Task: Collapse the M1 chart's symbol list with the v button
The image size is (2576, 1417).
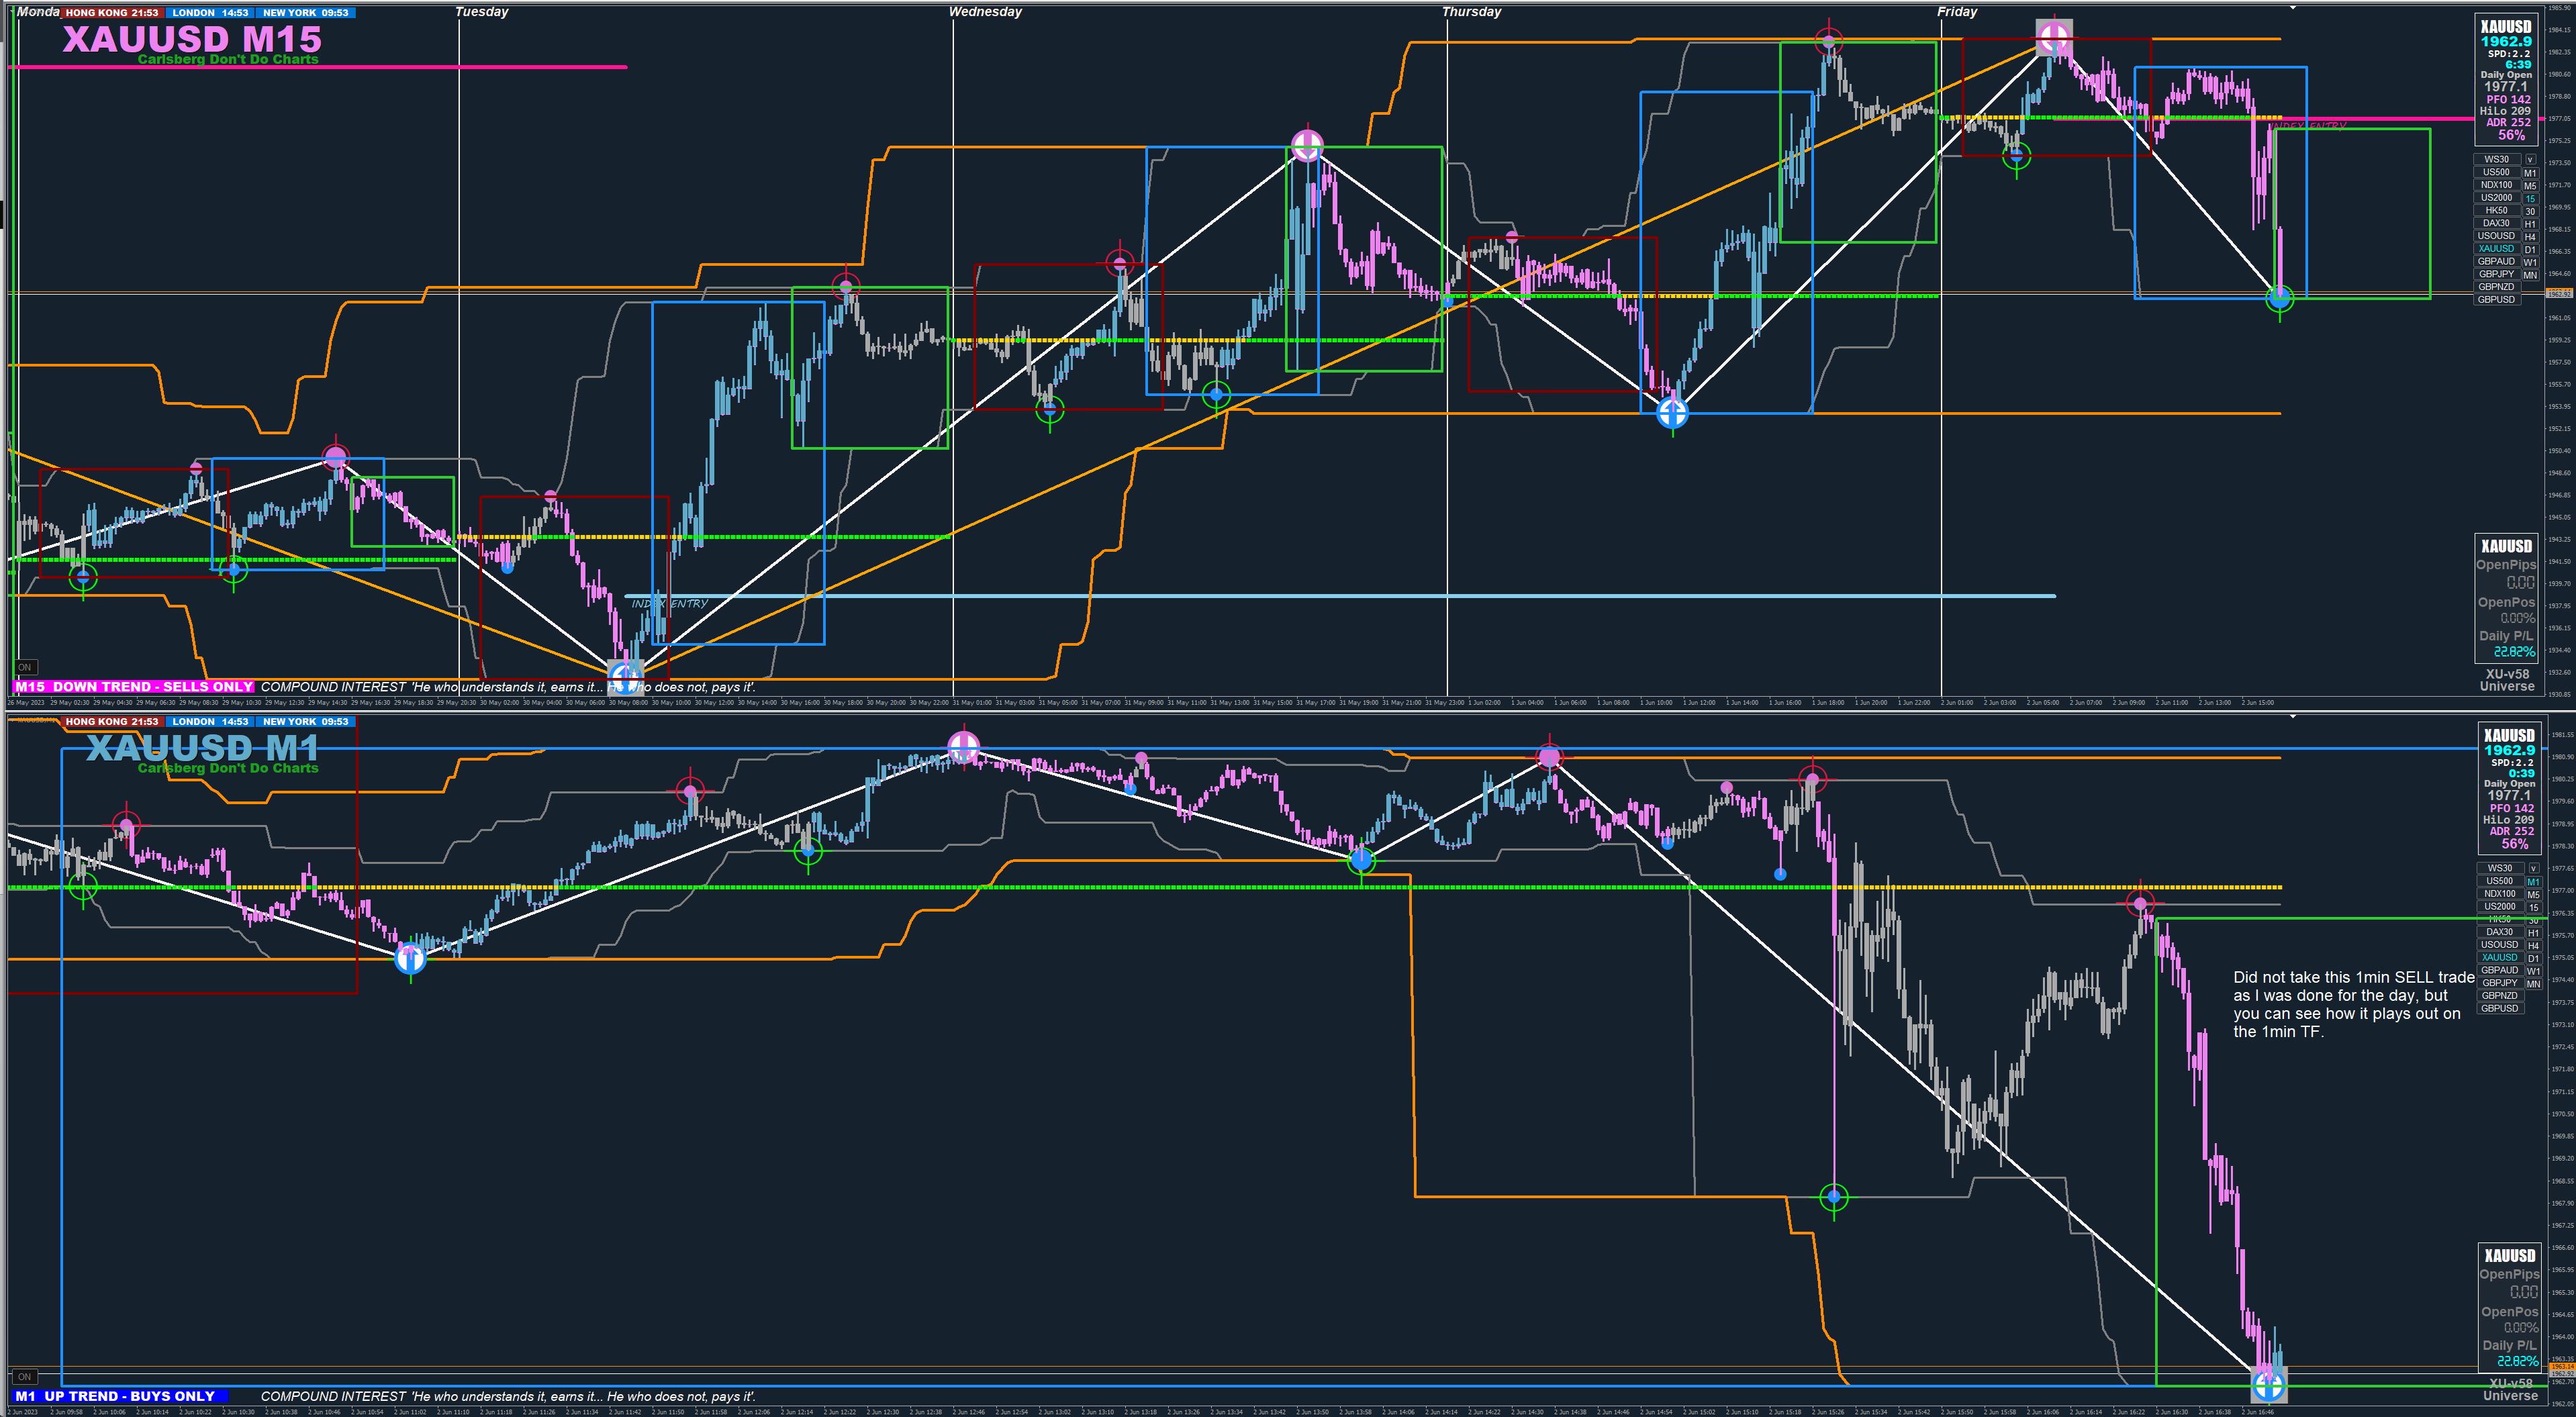Action: pos(2534,868)
